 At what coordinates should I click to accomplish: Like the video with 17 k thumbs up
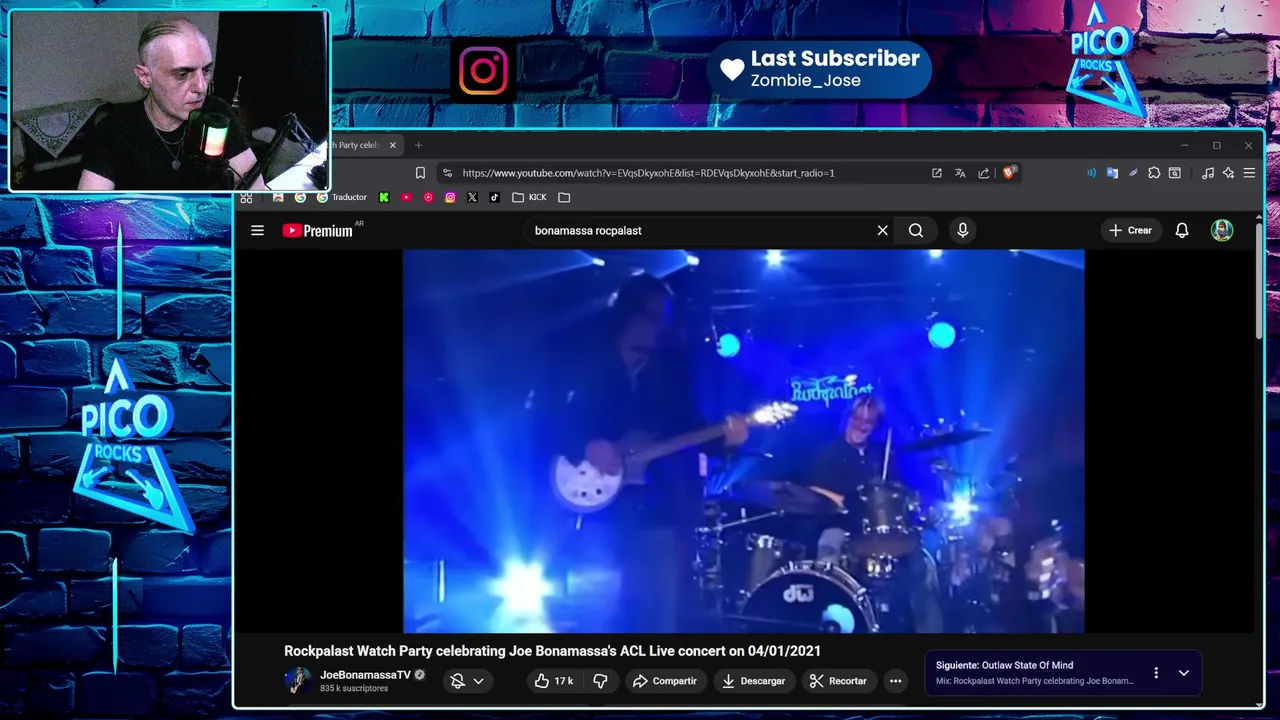(x=553, y=681)
